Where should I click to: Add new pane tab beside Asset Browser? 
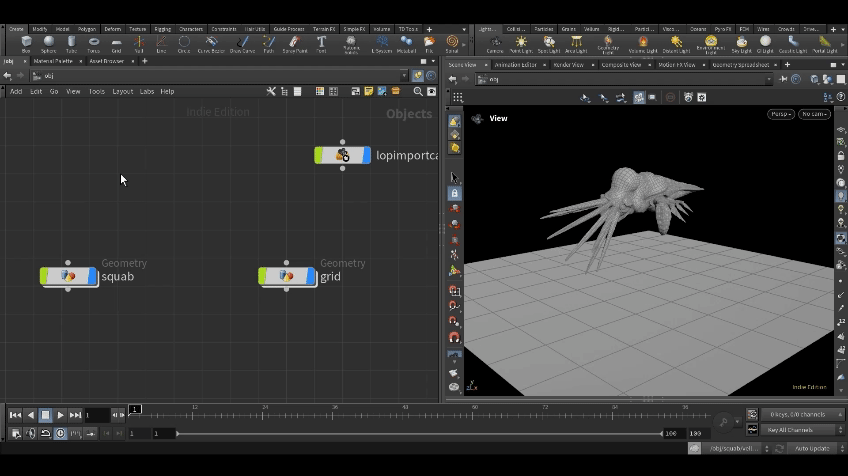pyautogui.click(x=144, y=61)
